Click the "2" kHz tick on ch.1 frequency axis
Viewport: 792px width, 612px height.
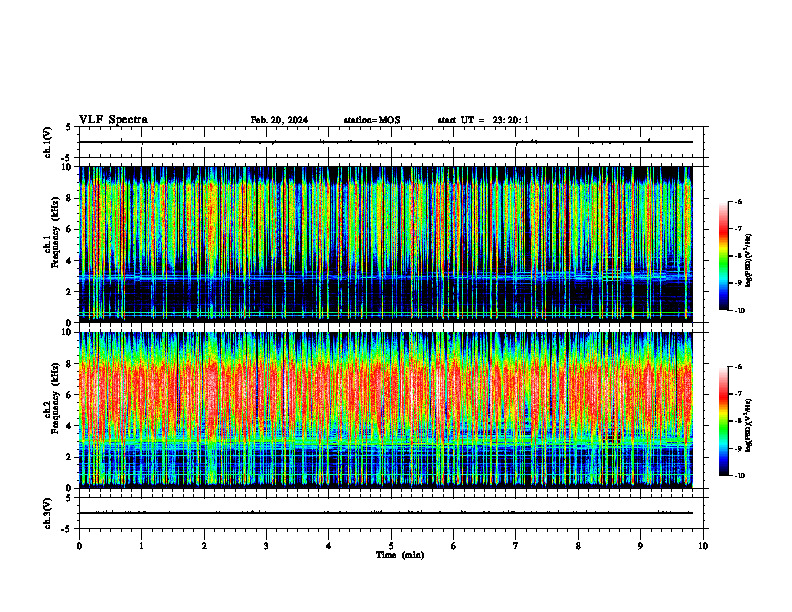(x=70, y=291)
